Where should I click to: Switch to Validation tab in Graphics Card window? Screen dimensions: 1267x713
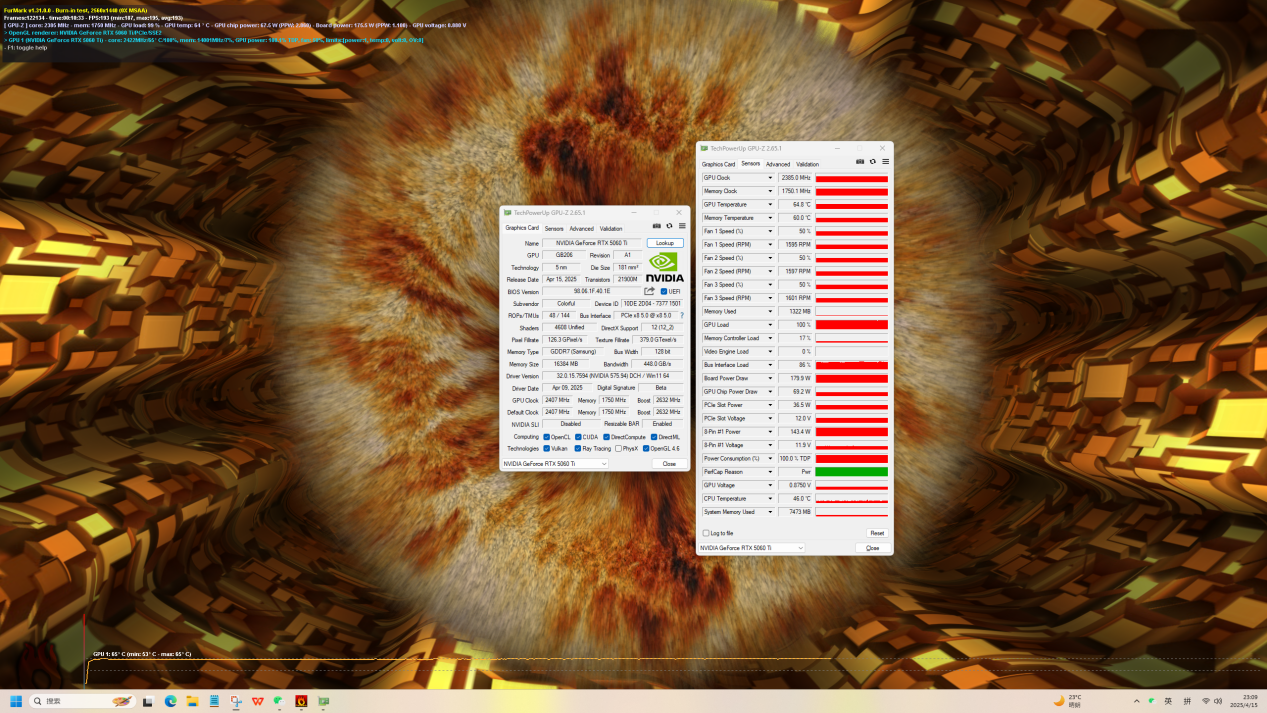coord(610,228)
